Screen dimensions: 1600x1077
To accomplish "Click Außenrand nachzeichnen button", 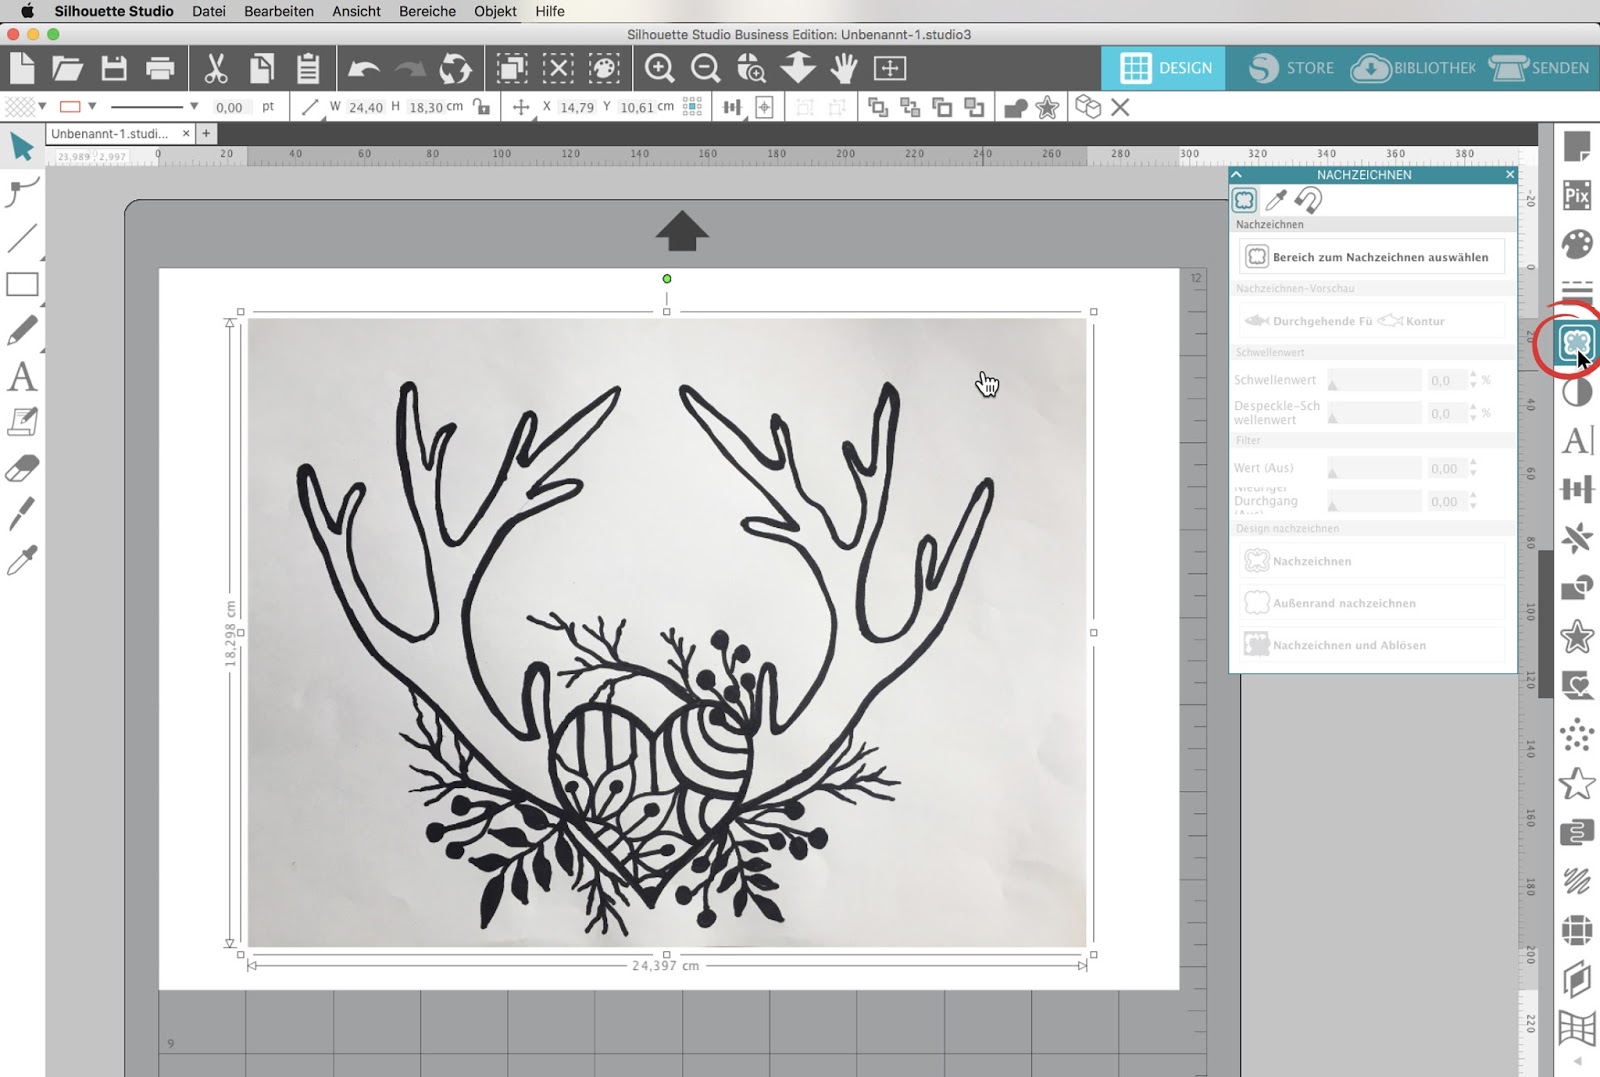I will coord(1371,603).
